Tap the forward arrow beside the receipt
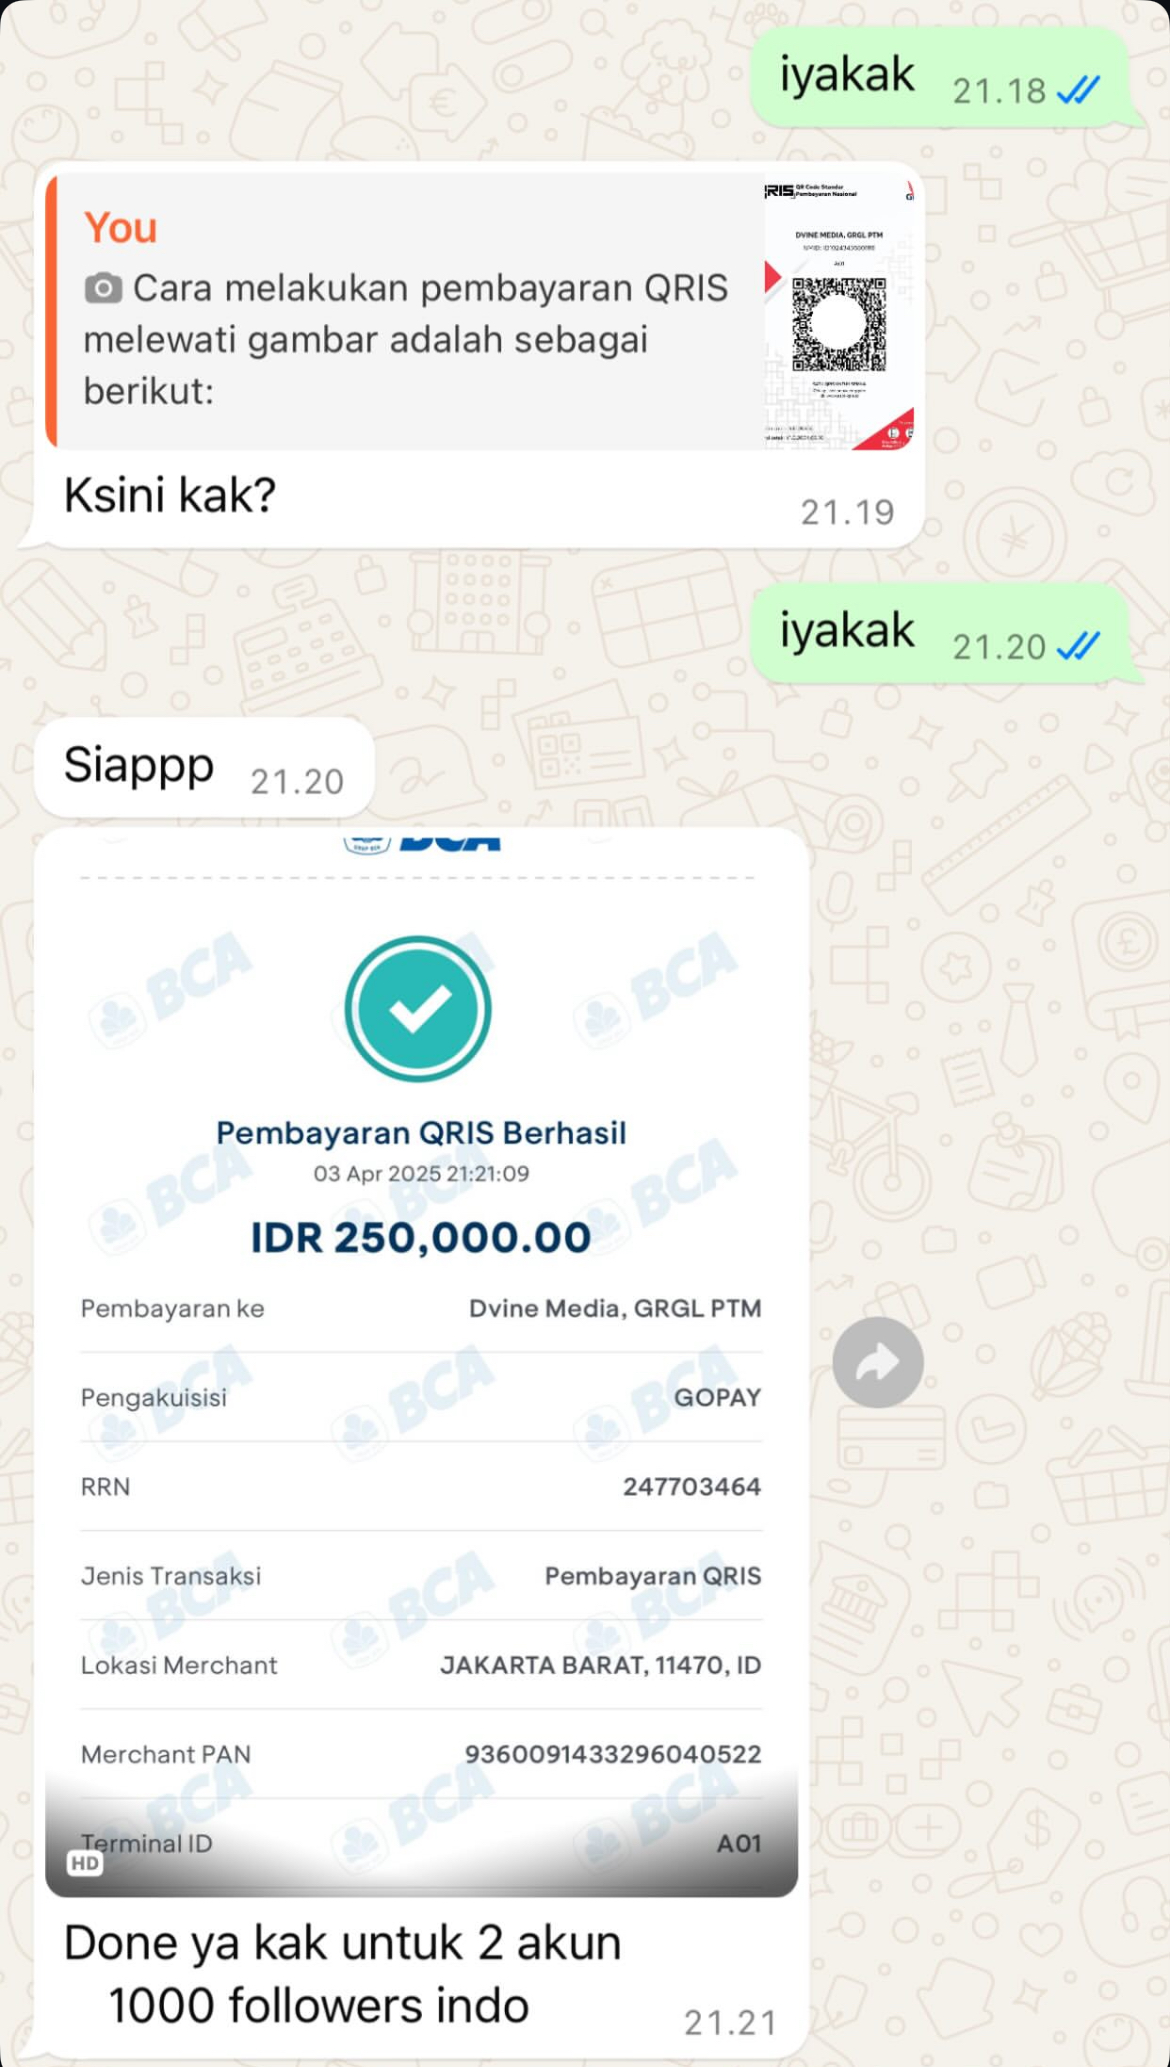The height and width of the screenshot is (2067, 1170). pos(878,1362)
